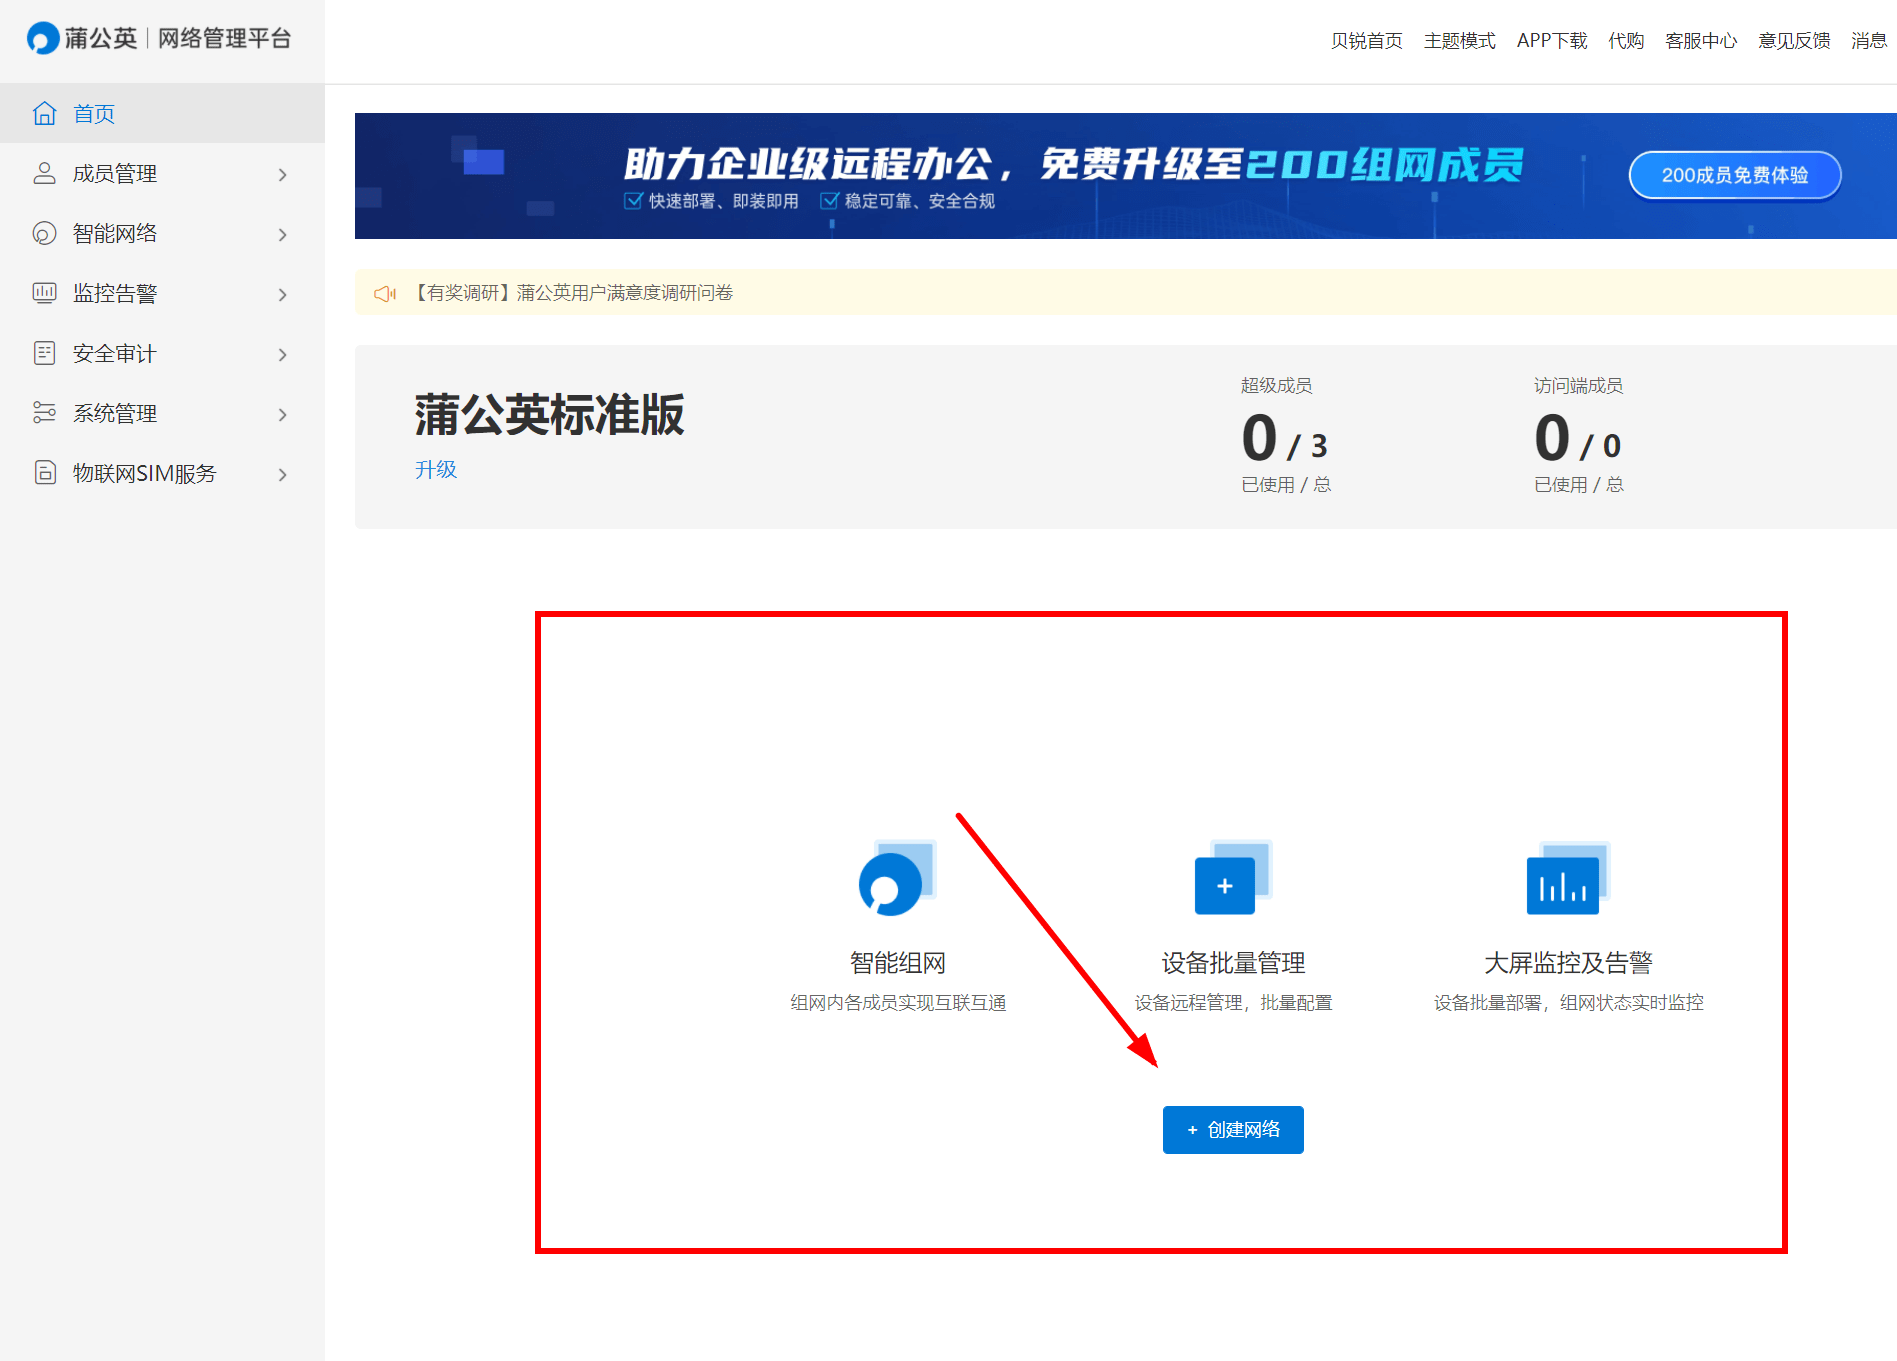The height and width of the screenshot is (1361, 1897).
Task: Click 设备远程管理，批量配置 description
Action: [1233, 1003]
